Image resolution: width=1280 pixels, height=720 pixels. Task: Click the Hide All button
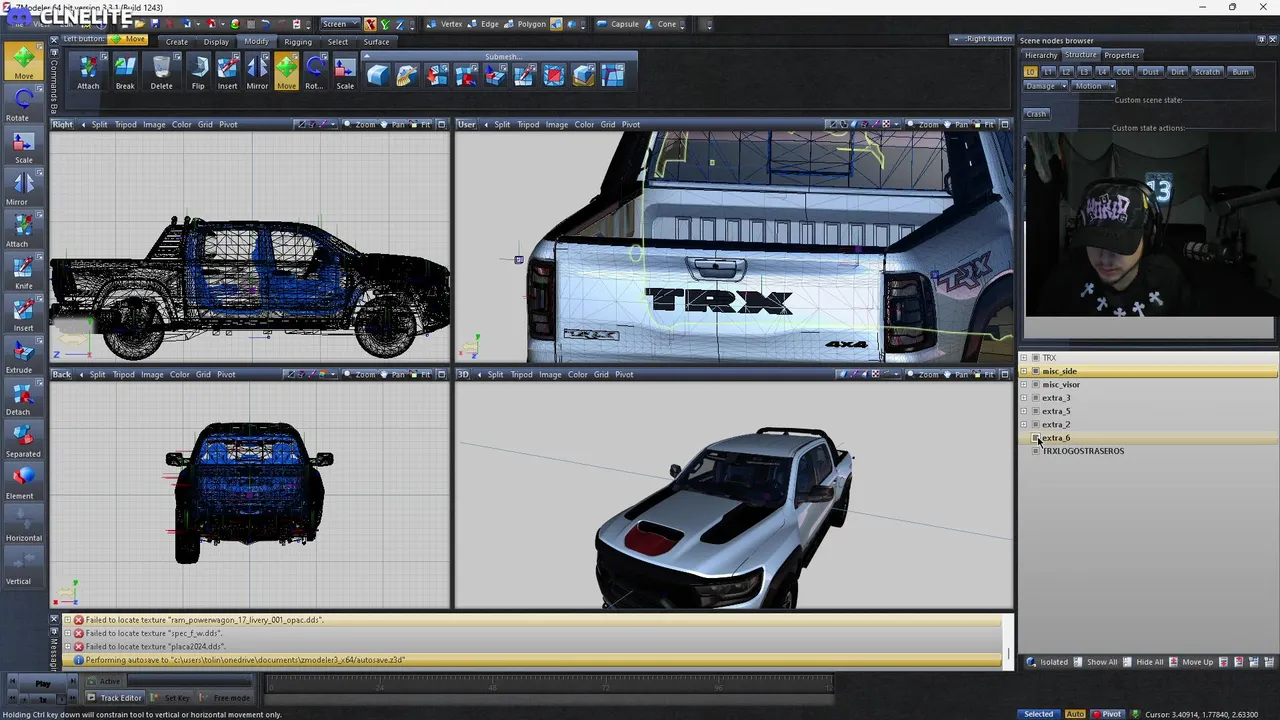pyautogui.click(x=1145, y=662)
